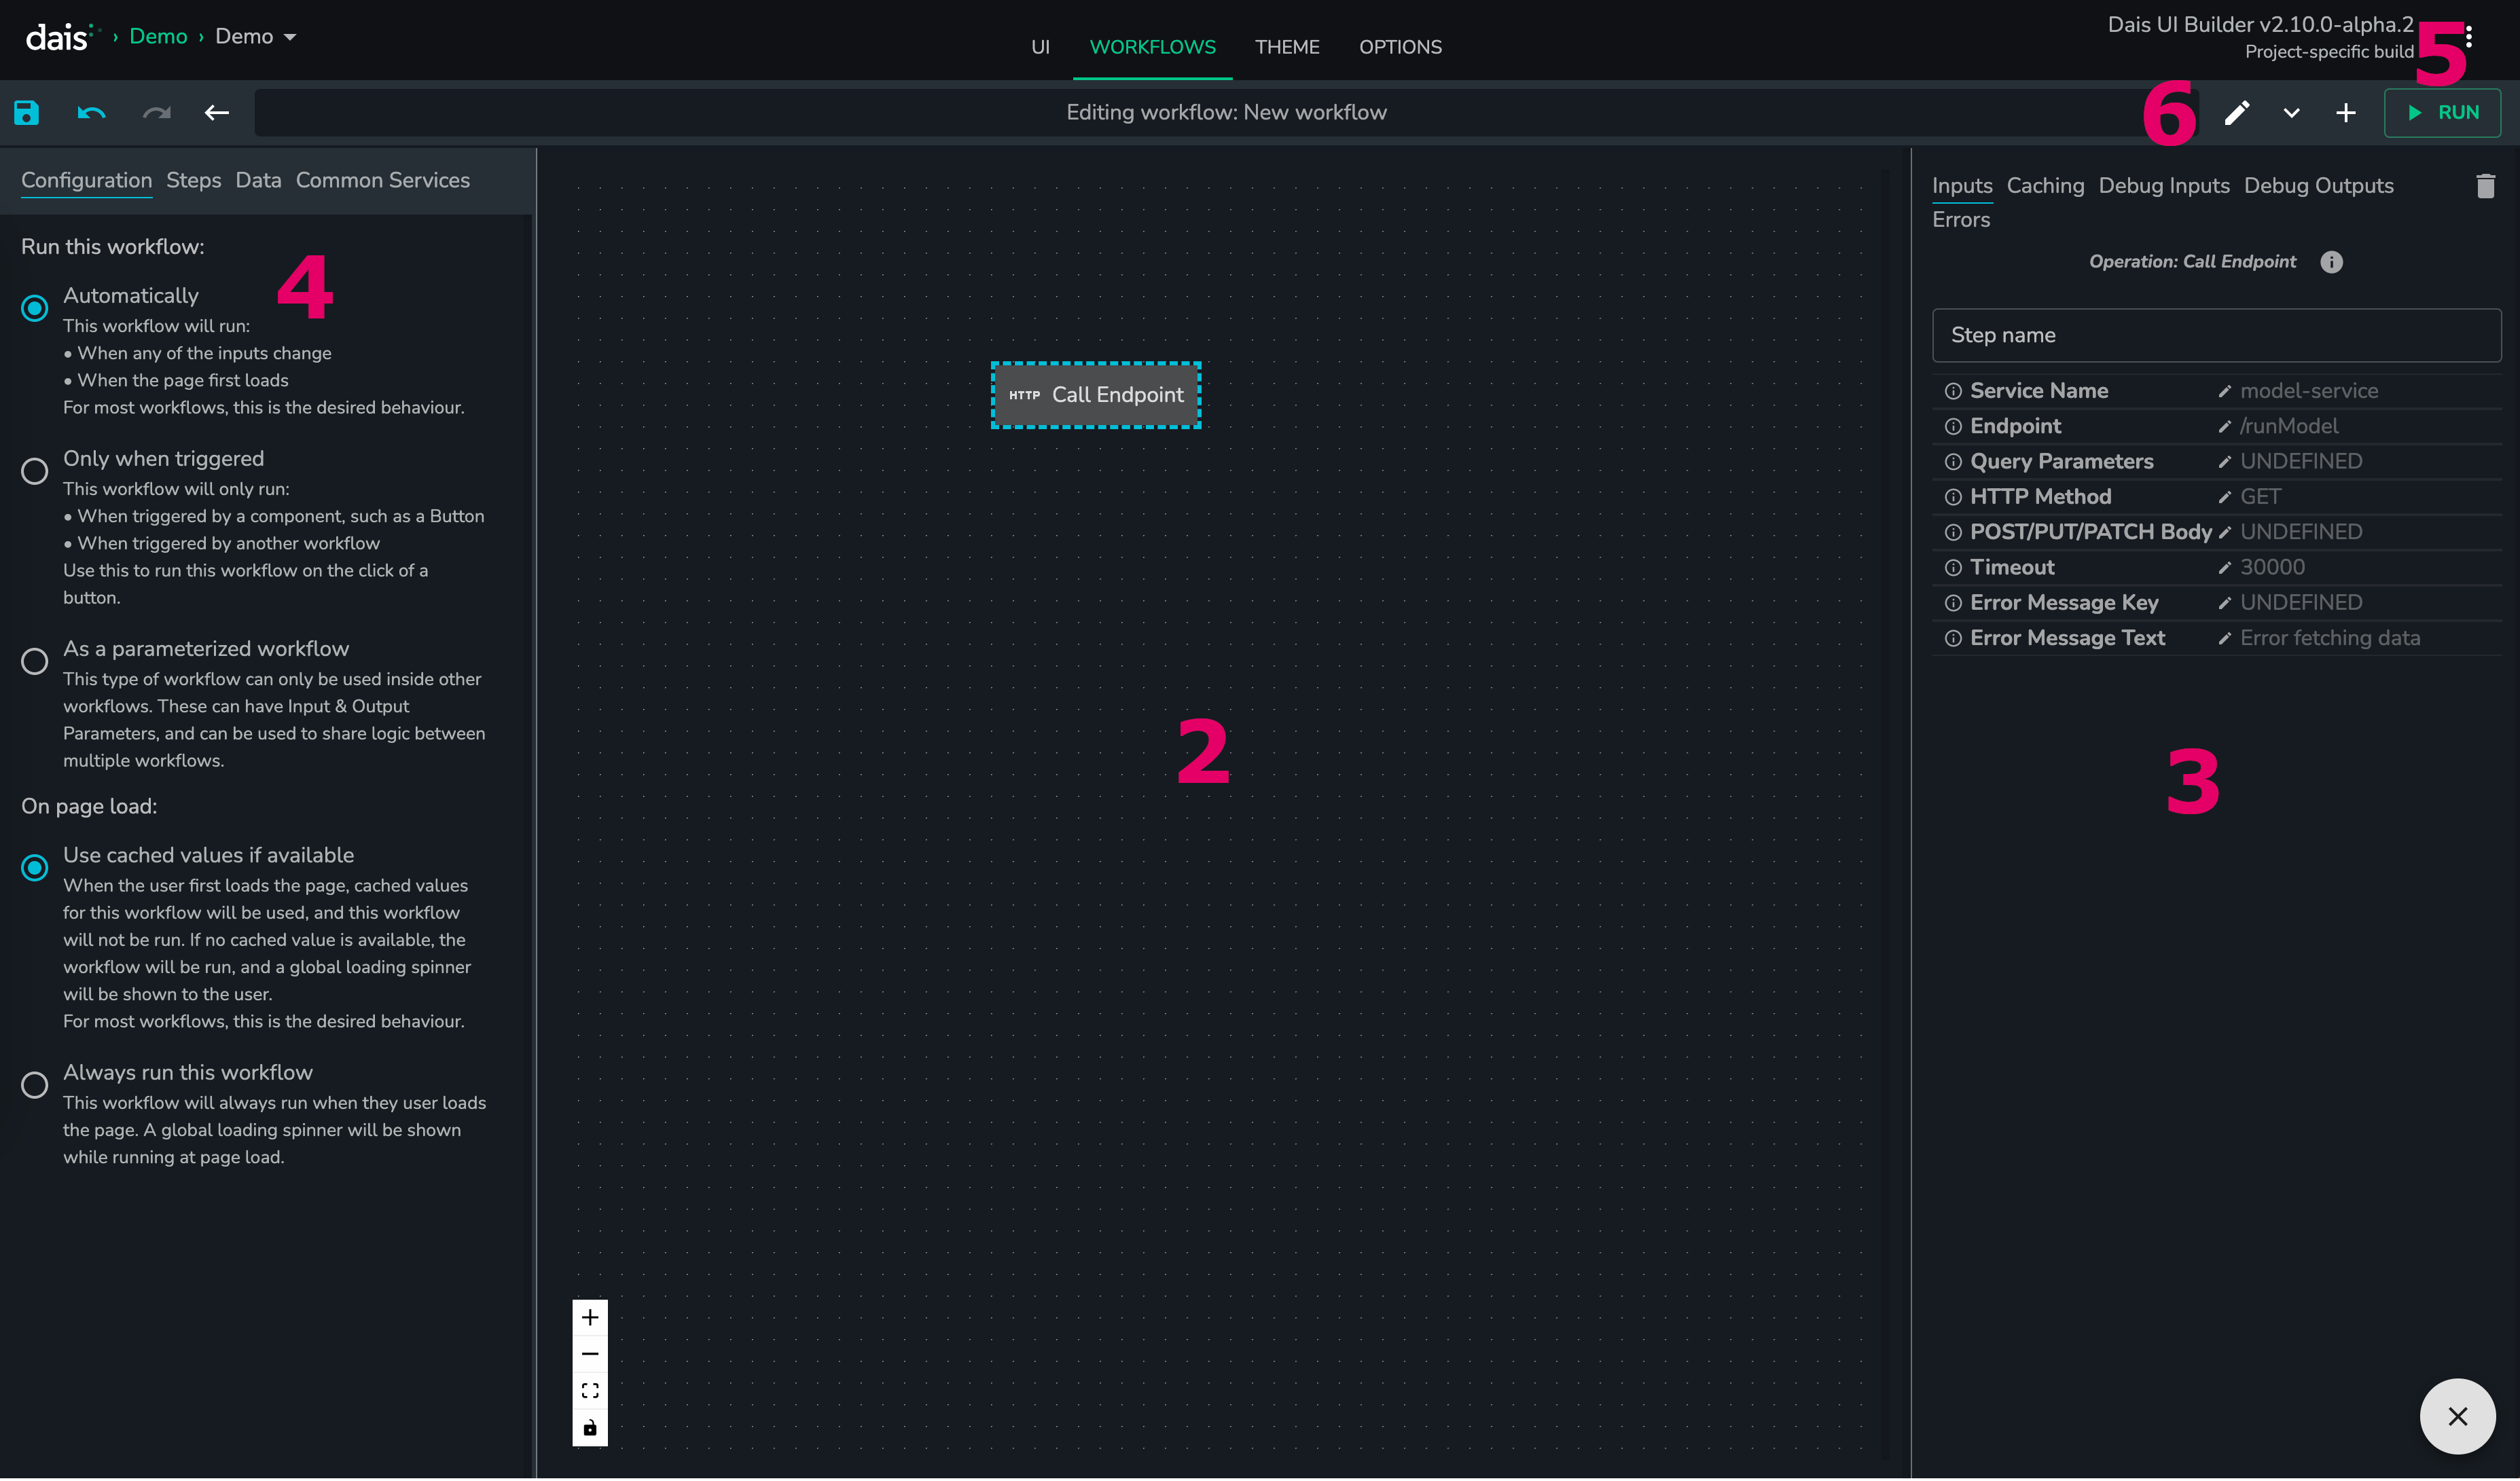Add a new workflow with plus icon
Viewport: 2520px width, 1481px height.
[x=2346, y=113]
